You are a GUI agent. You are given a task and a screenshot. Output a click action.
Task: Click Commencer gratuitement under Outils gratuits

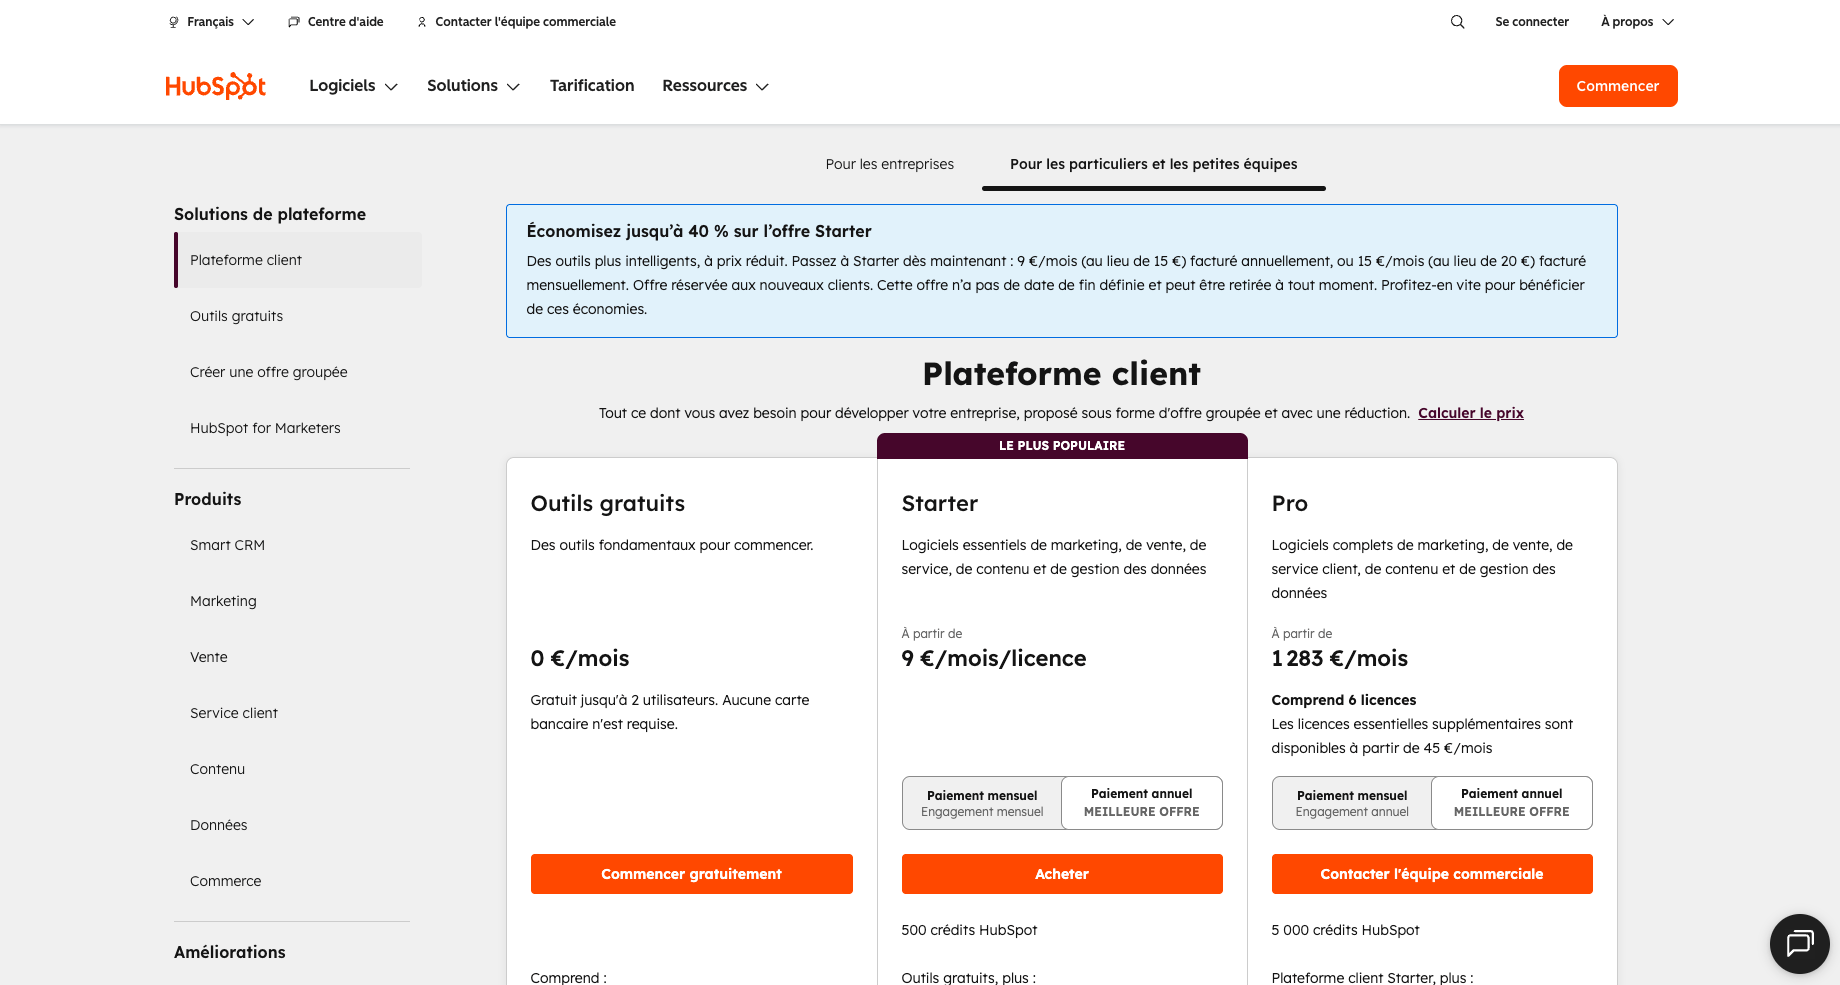[x=691, y=873]
